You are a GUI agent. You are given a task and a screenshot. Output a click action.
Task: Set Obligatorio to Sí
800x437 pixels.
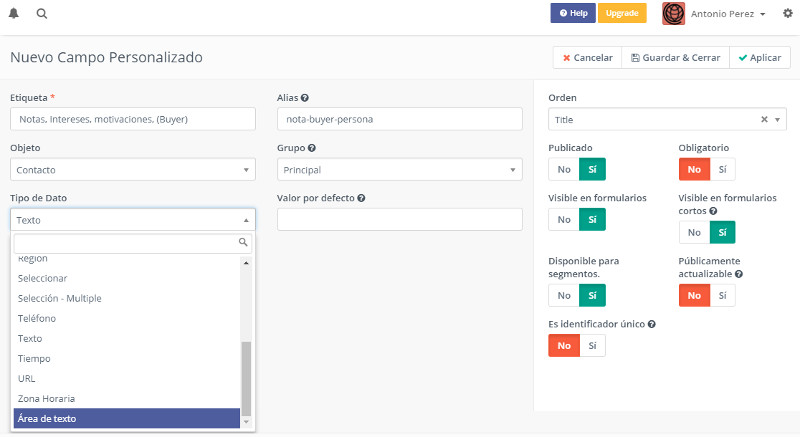[722, 169]
